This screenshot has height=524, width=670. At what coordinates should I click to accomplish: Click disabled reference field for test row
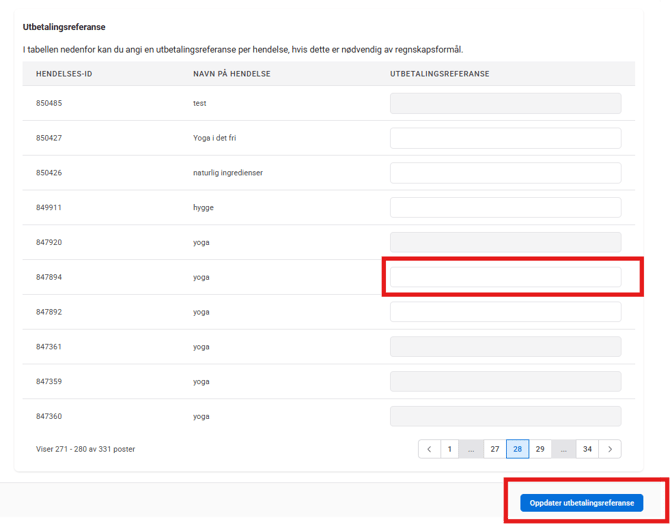click(505, 103)
